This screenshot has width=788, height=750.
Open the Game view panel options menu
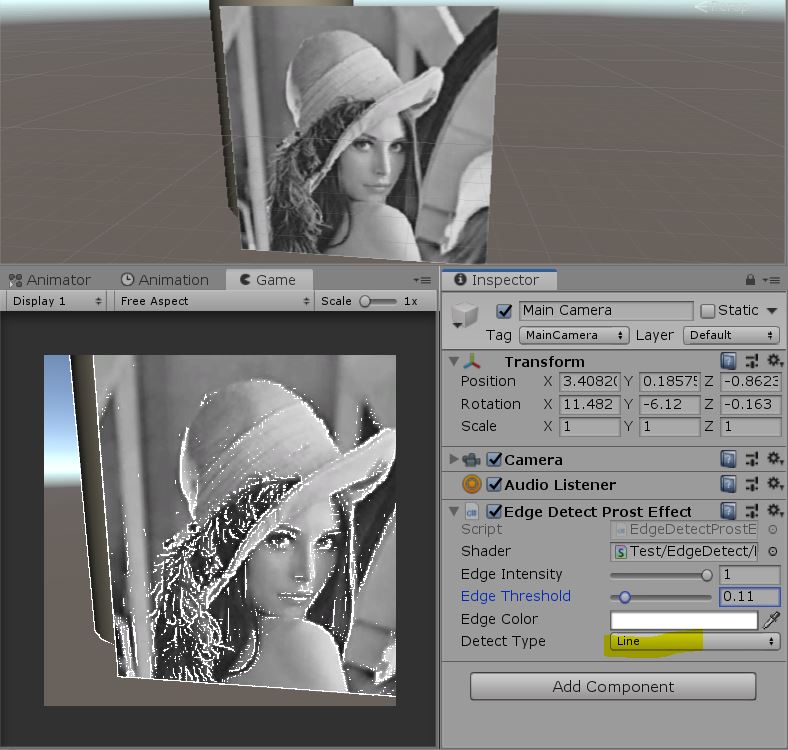422,280
